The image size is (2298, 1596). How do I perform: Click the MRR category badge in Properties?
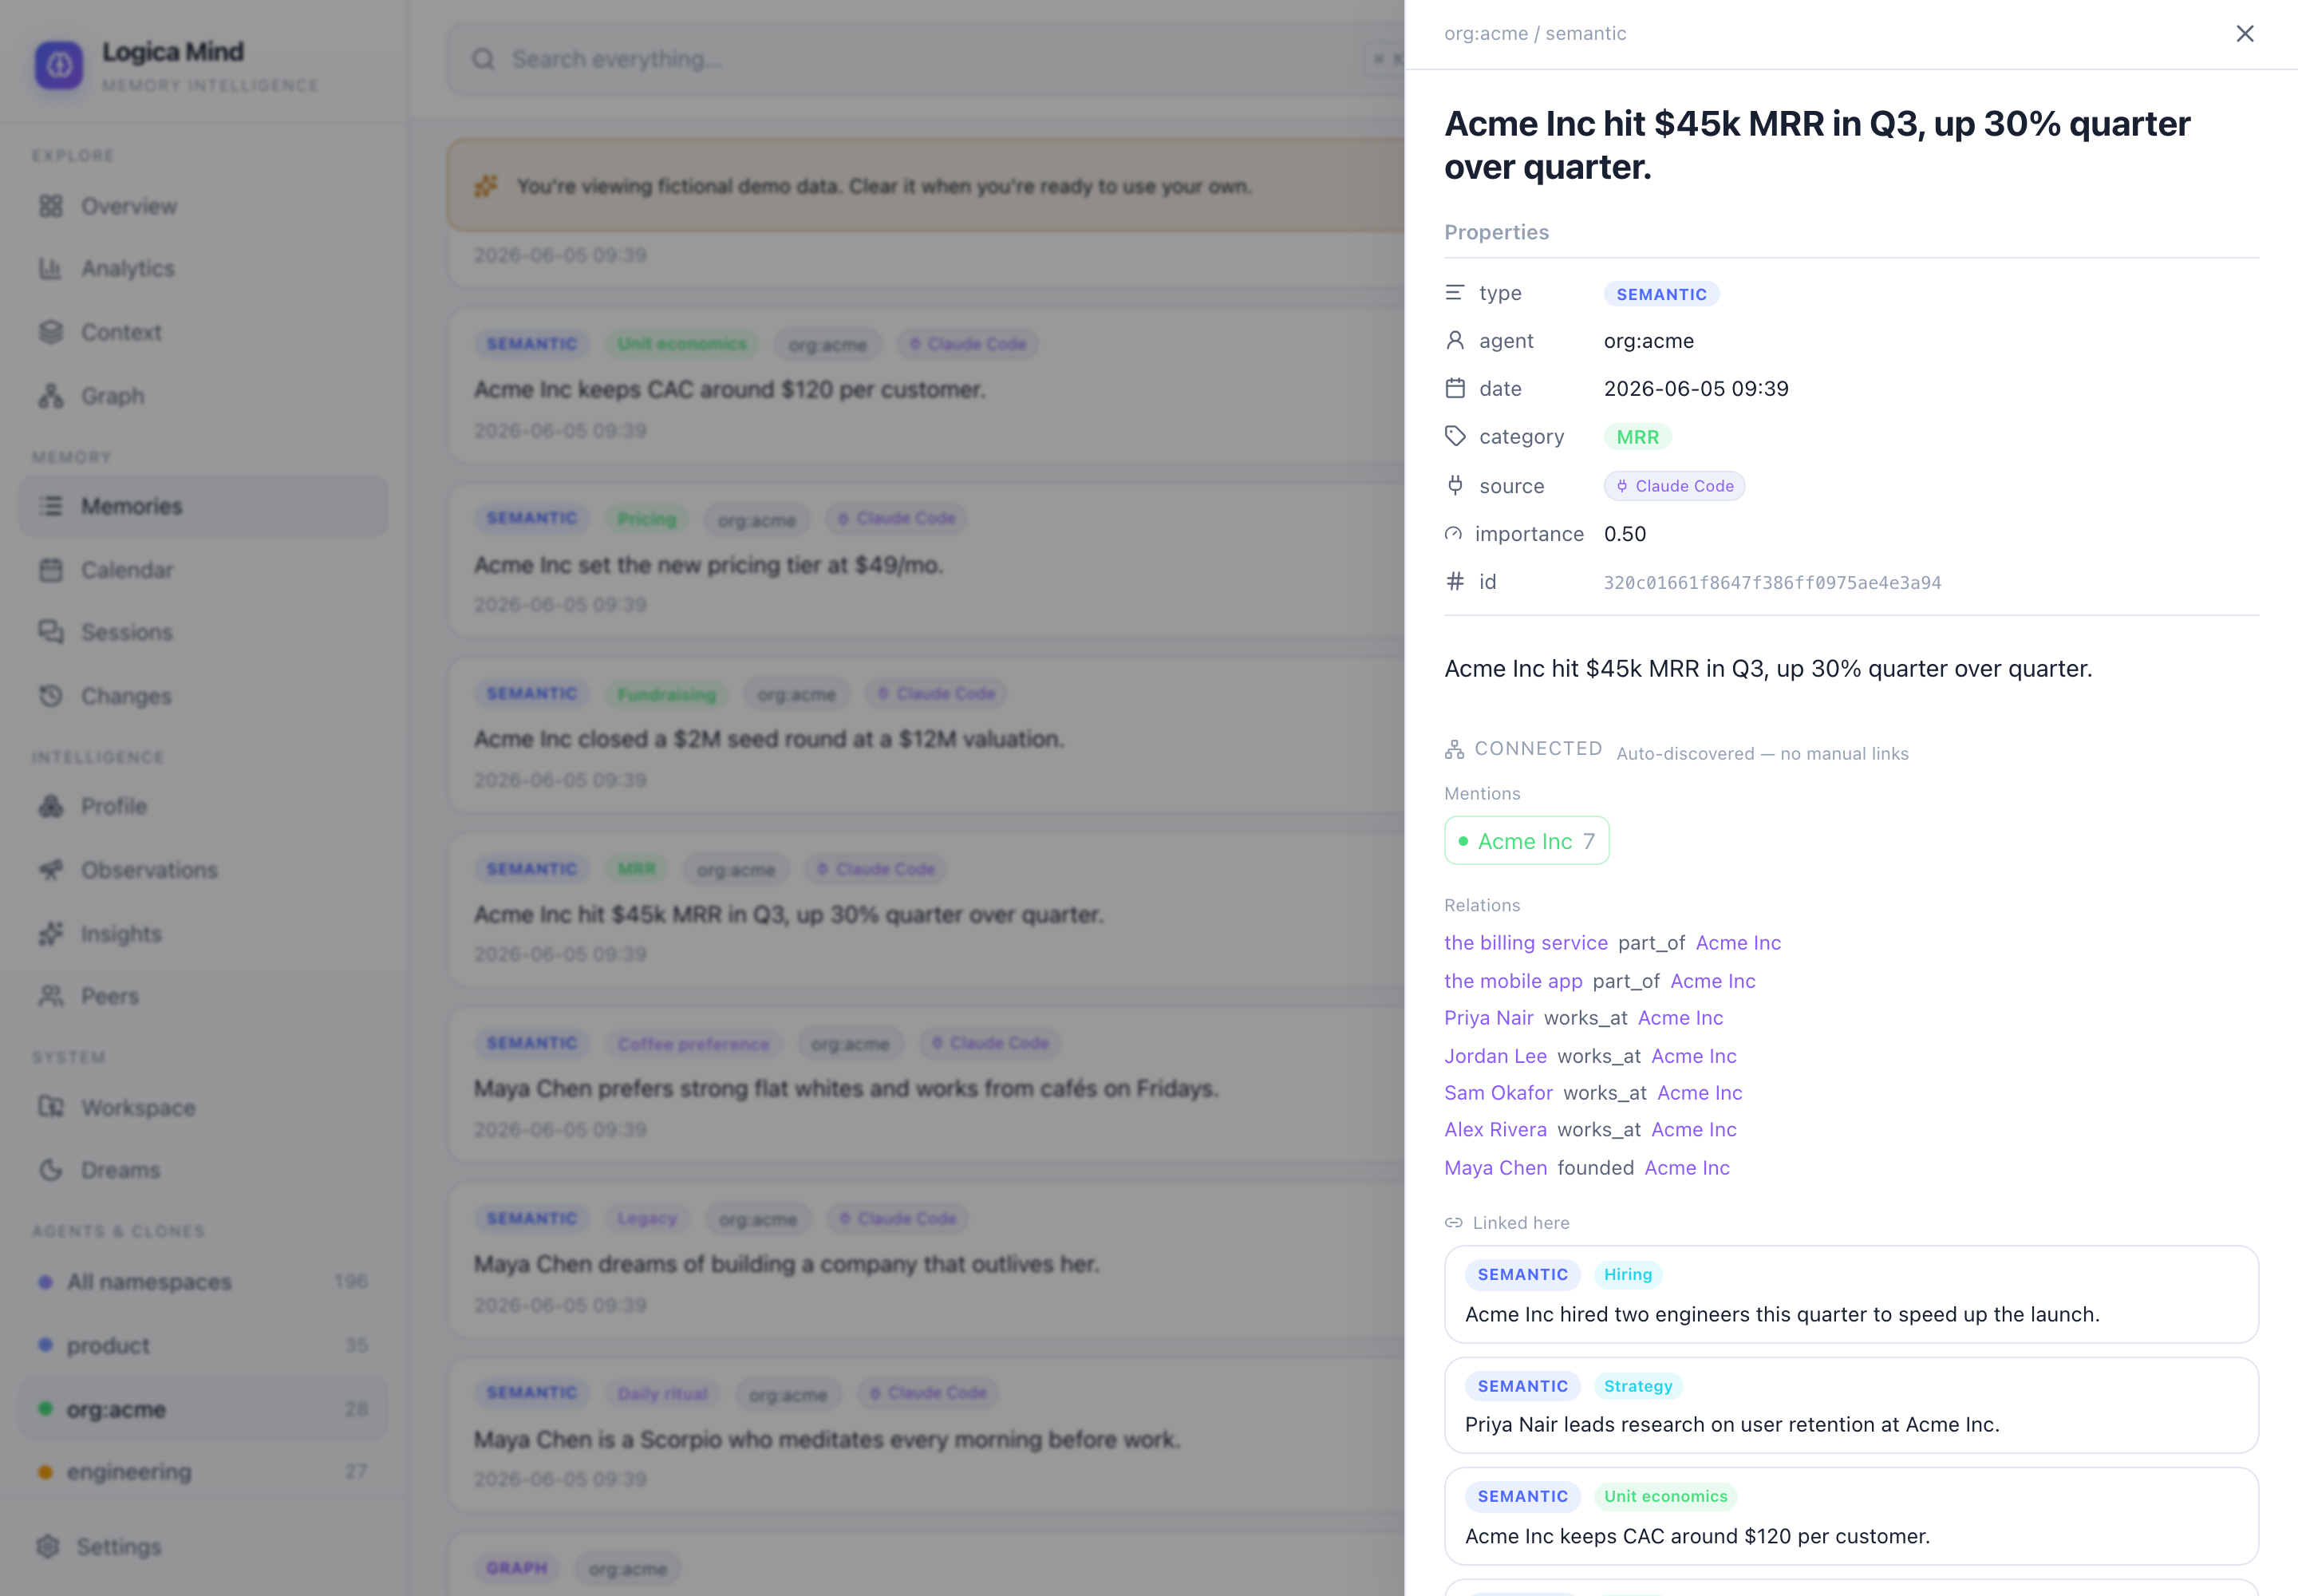(x=1637, y=437)
